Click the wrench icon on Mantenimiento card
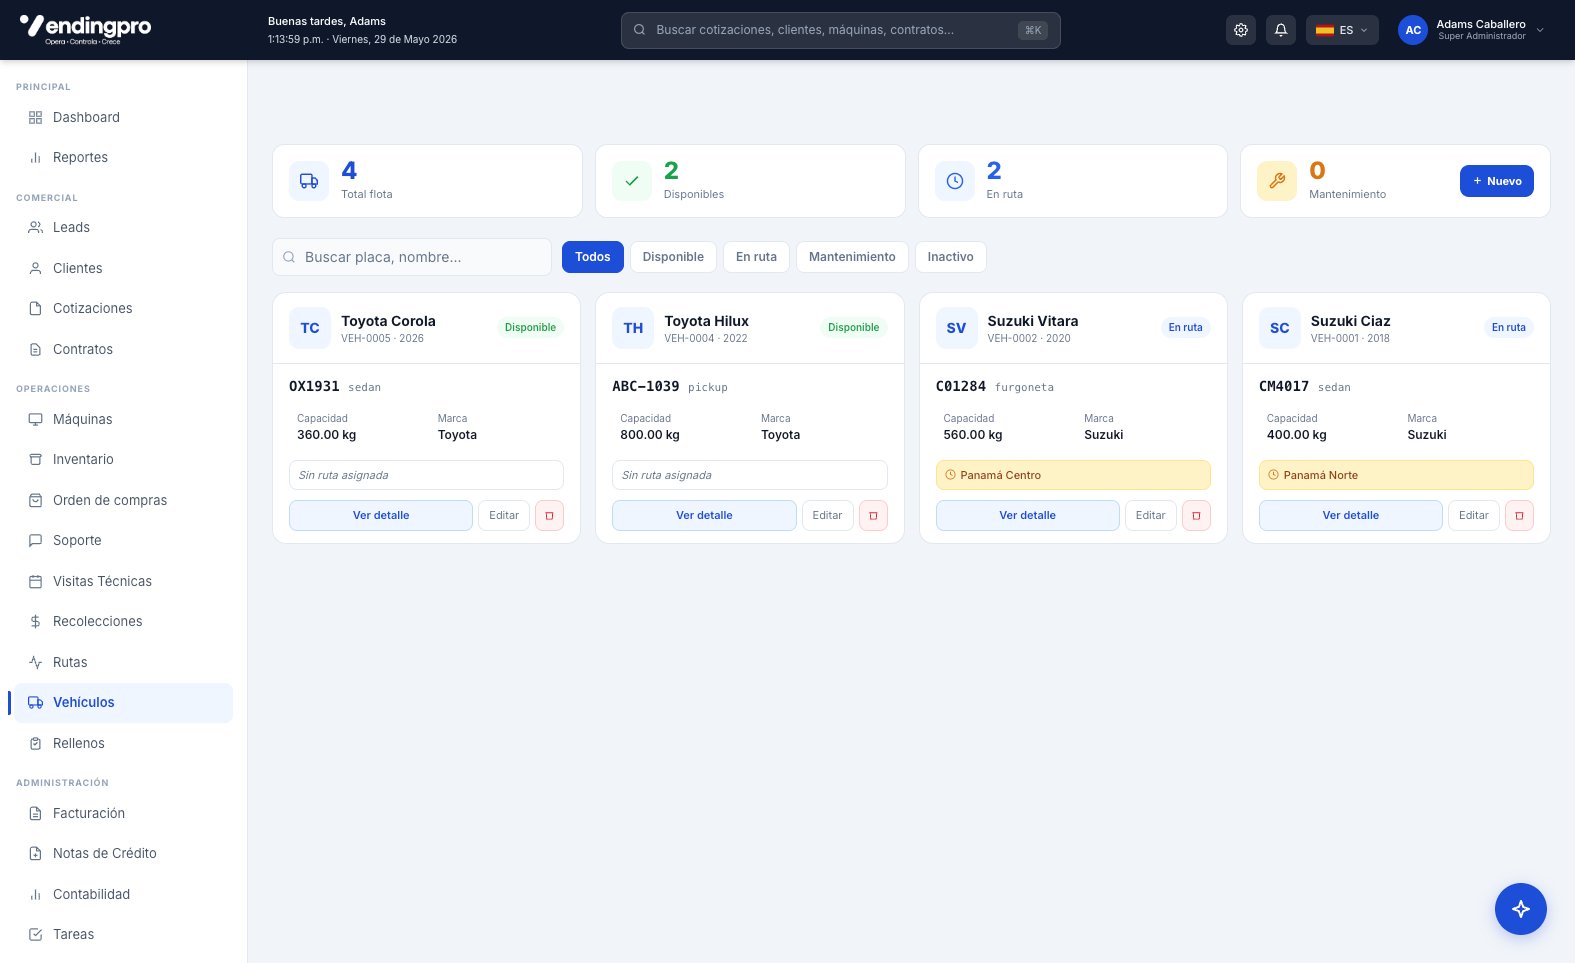The height and width of the screenshot is (963, 1575). pyautogui.click(x=1277, y=181)
